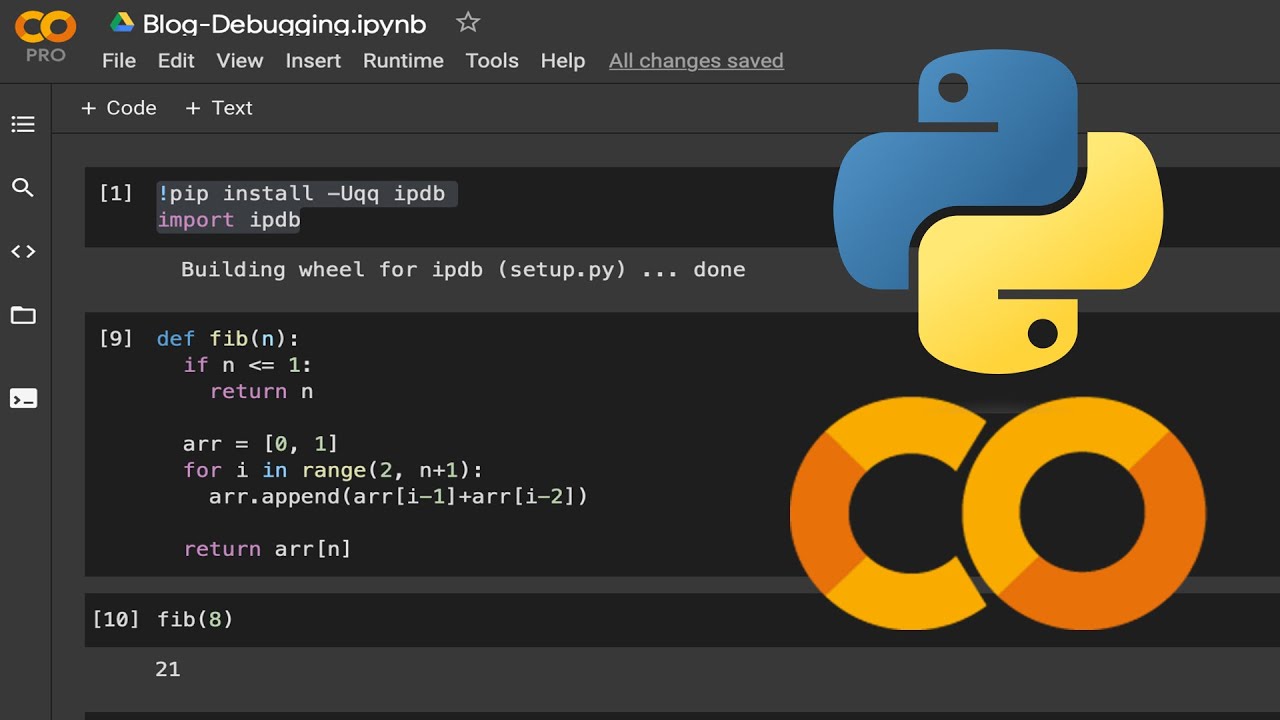Click the Google Drive icon beside notebook title
The height and width of the screenshot is (720, 1280).
122,23
